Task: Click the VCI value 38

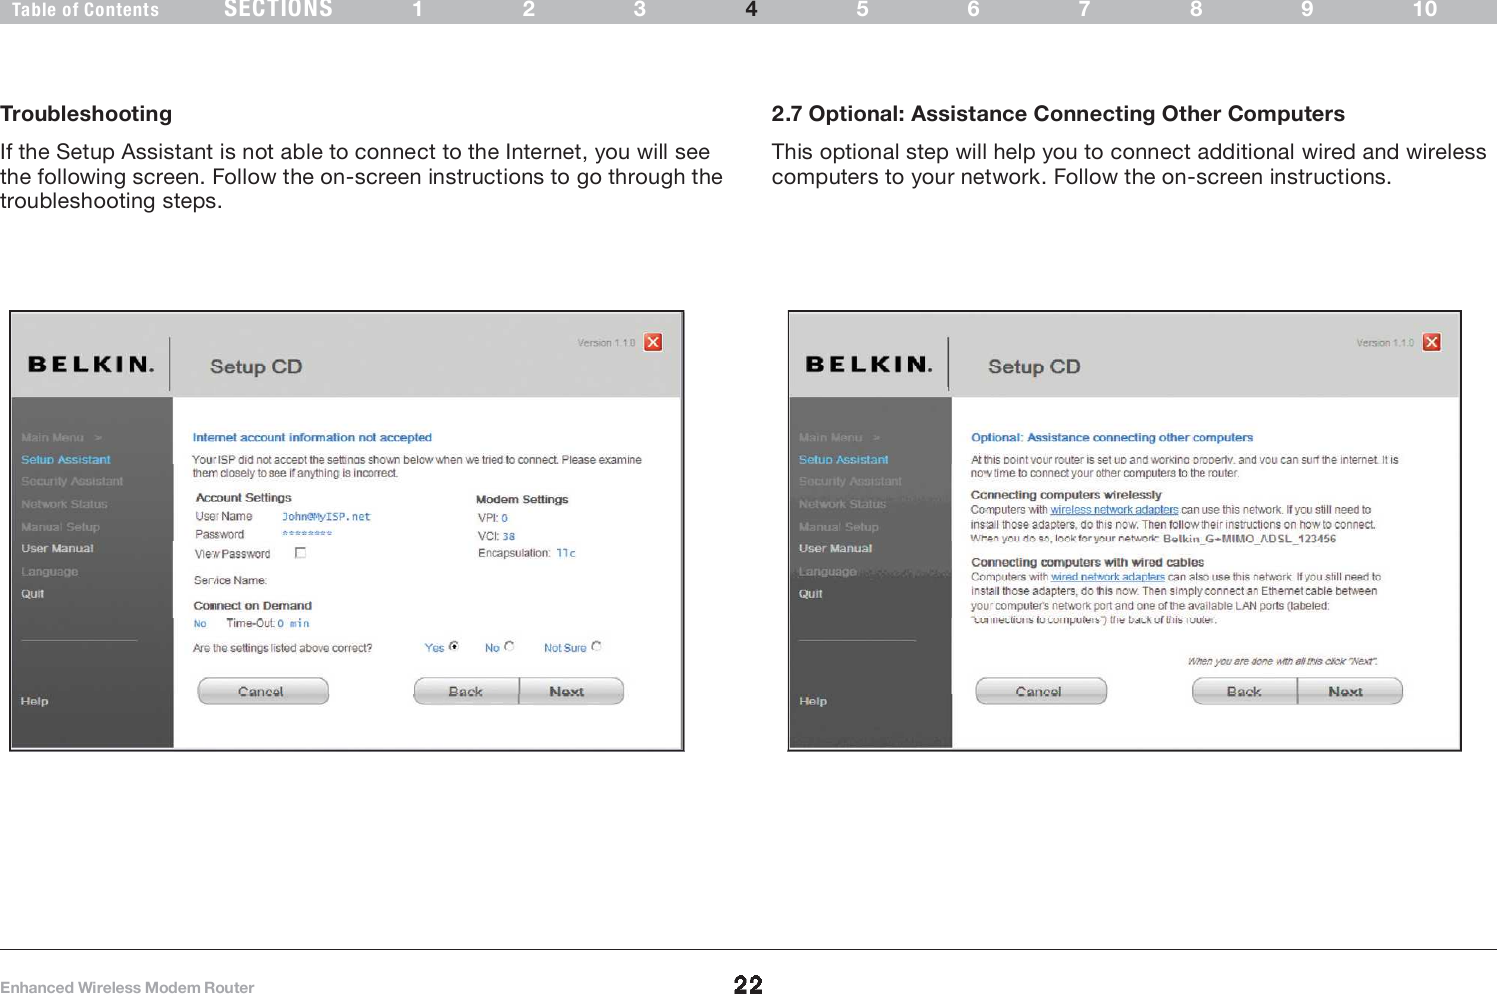Action: (x=509, y=537)
